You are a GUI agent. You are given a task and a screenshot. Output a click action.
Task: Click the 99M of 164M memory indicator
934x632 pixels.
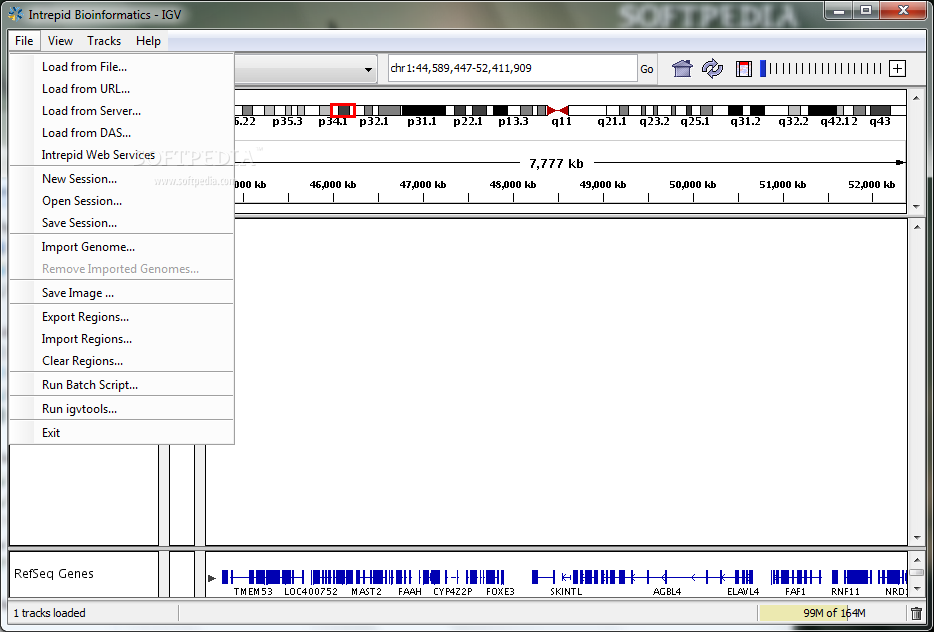click(833, 613)
